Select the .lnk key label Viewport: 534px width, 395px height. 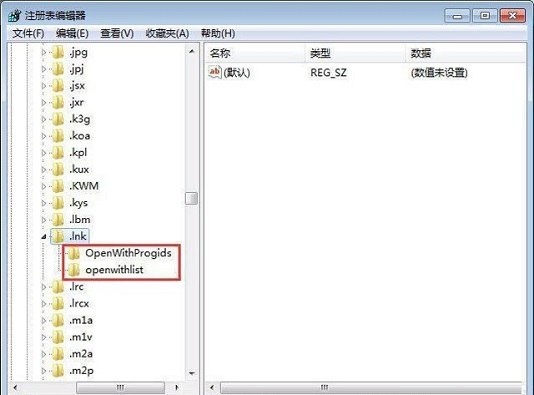pyautogui.click(x=78, y=236)
